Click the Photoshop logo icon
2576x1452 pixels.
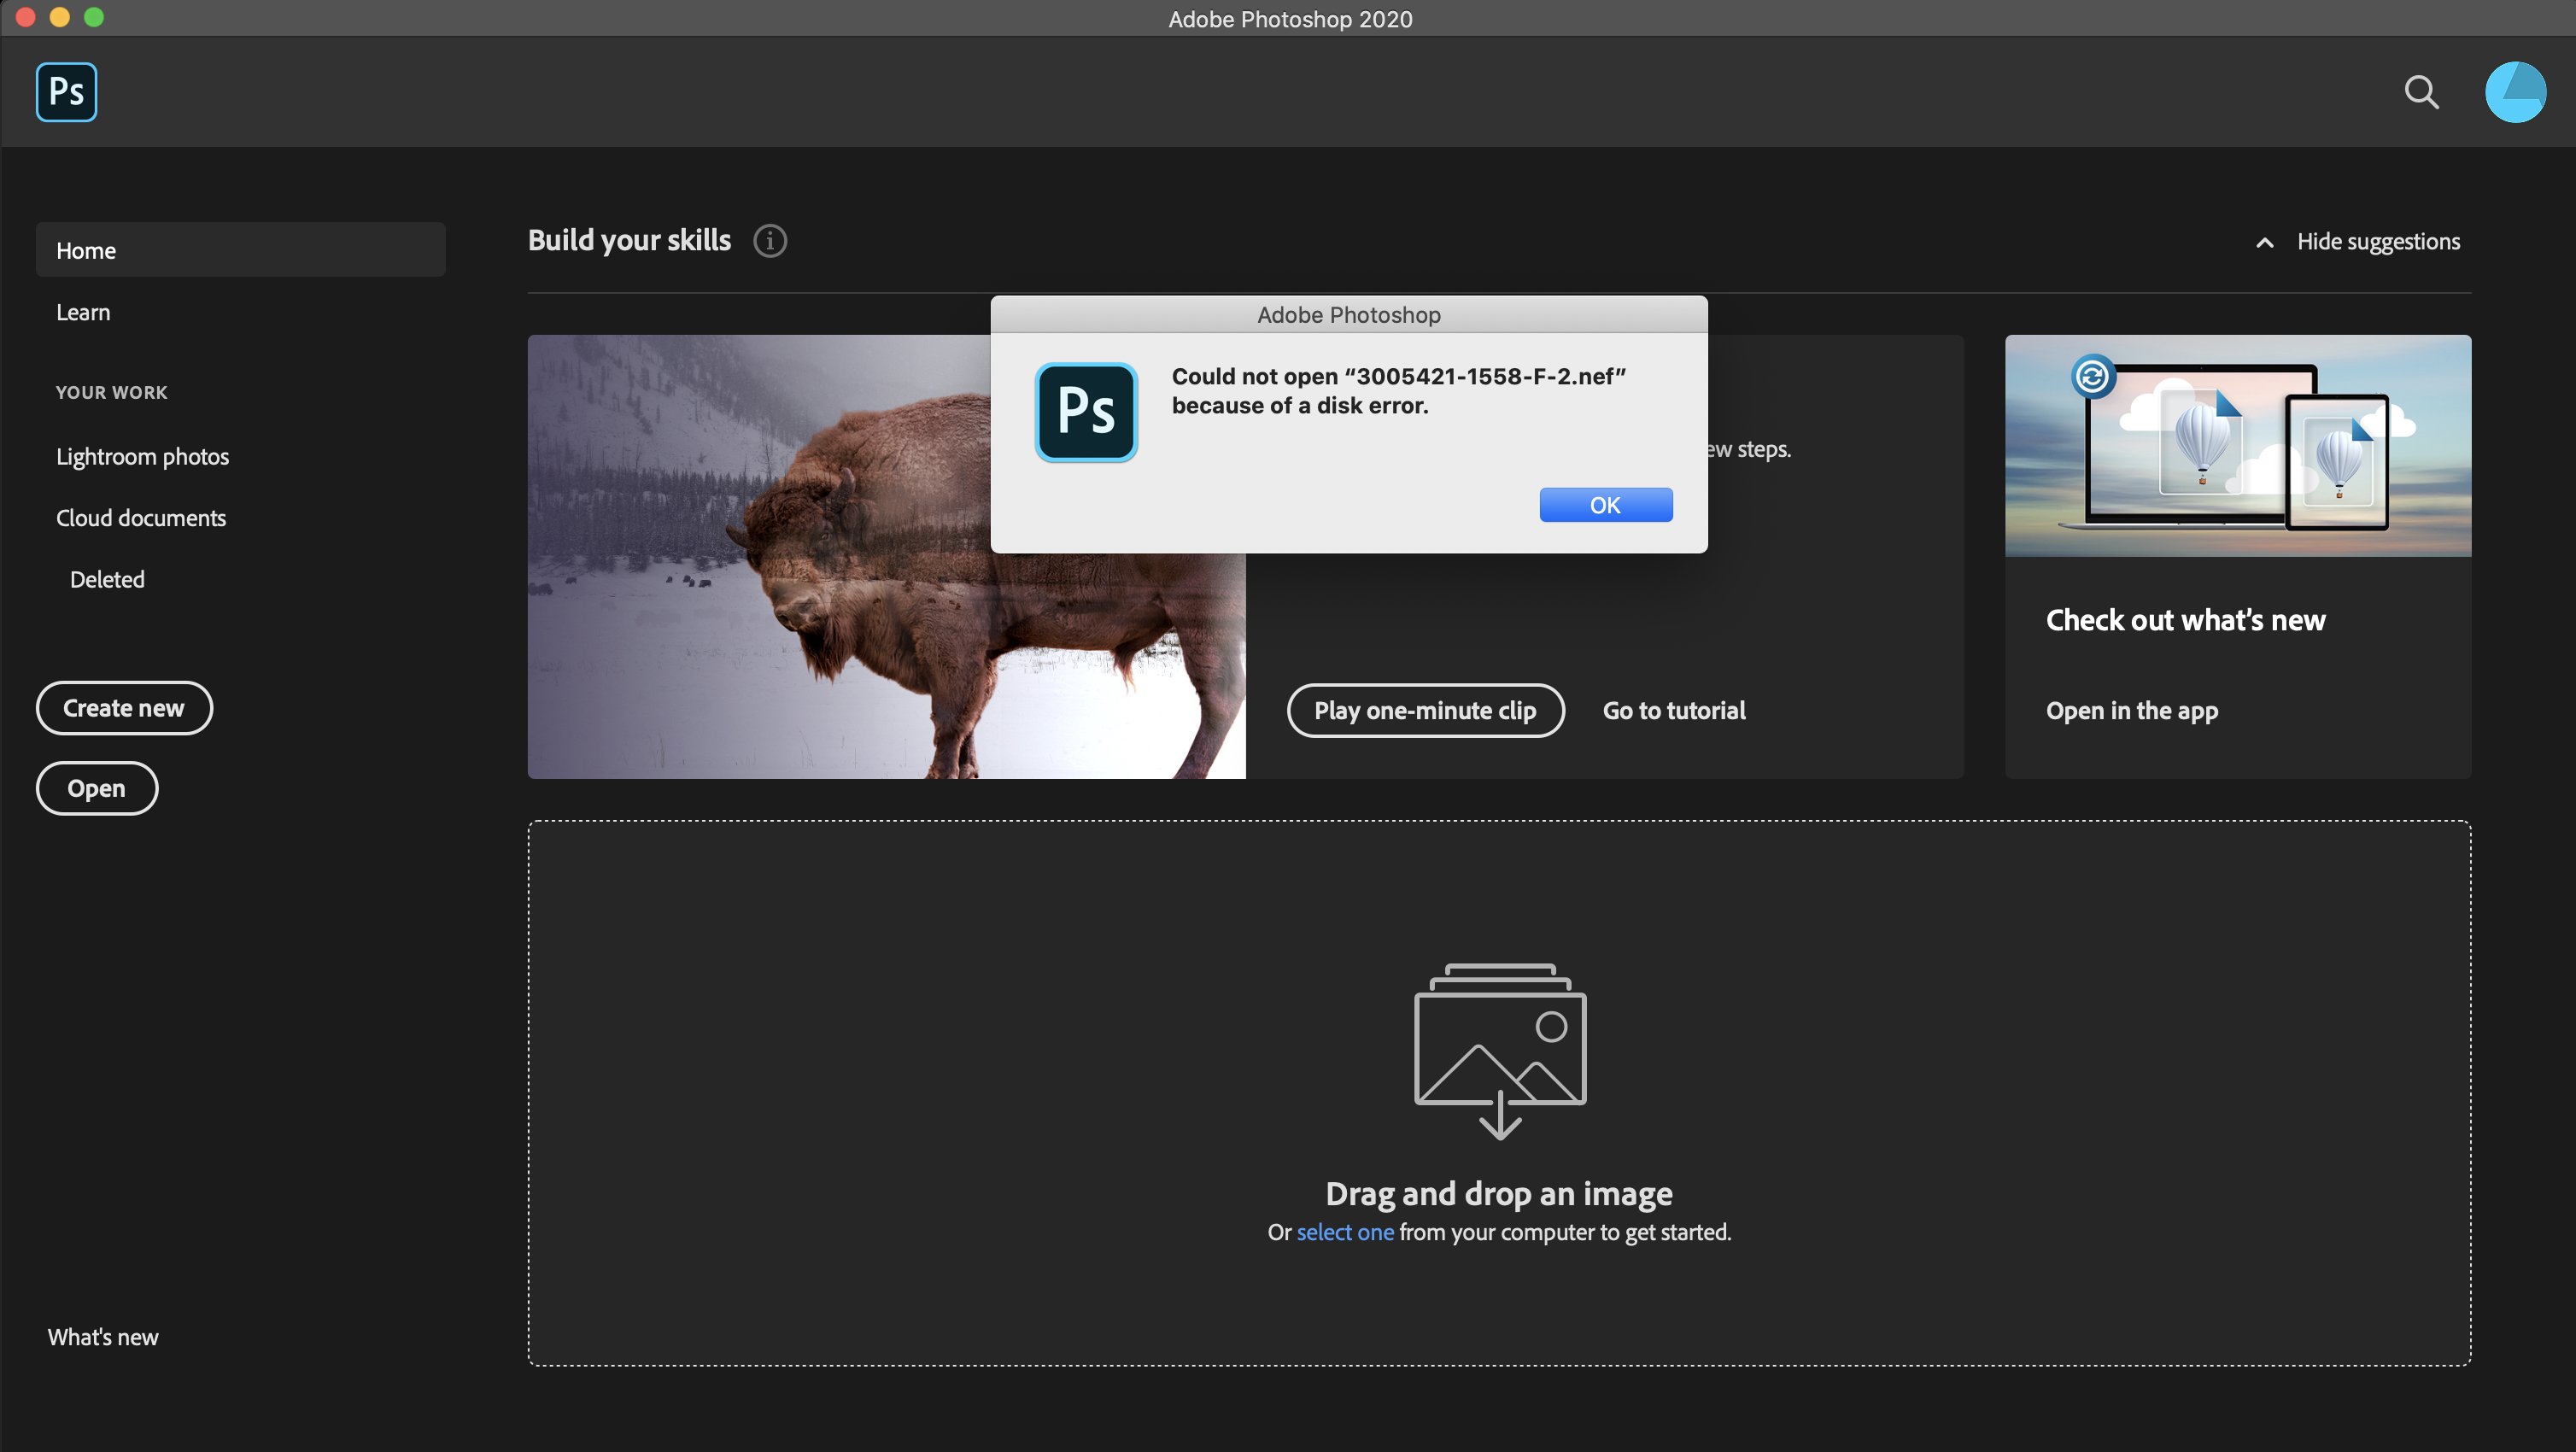coord(65,91)
